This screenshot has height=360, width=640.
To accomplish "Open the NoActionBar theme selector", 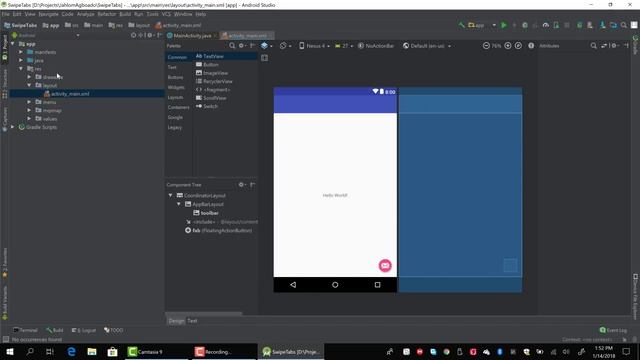I will 376,46.
